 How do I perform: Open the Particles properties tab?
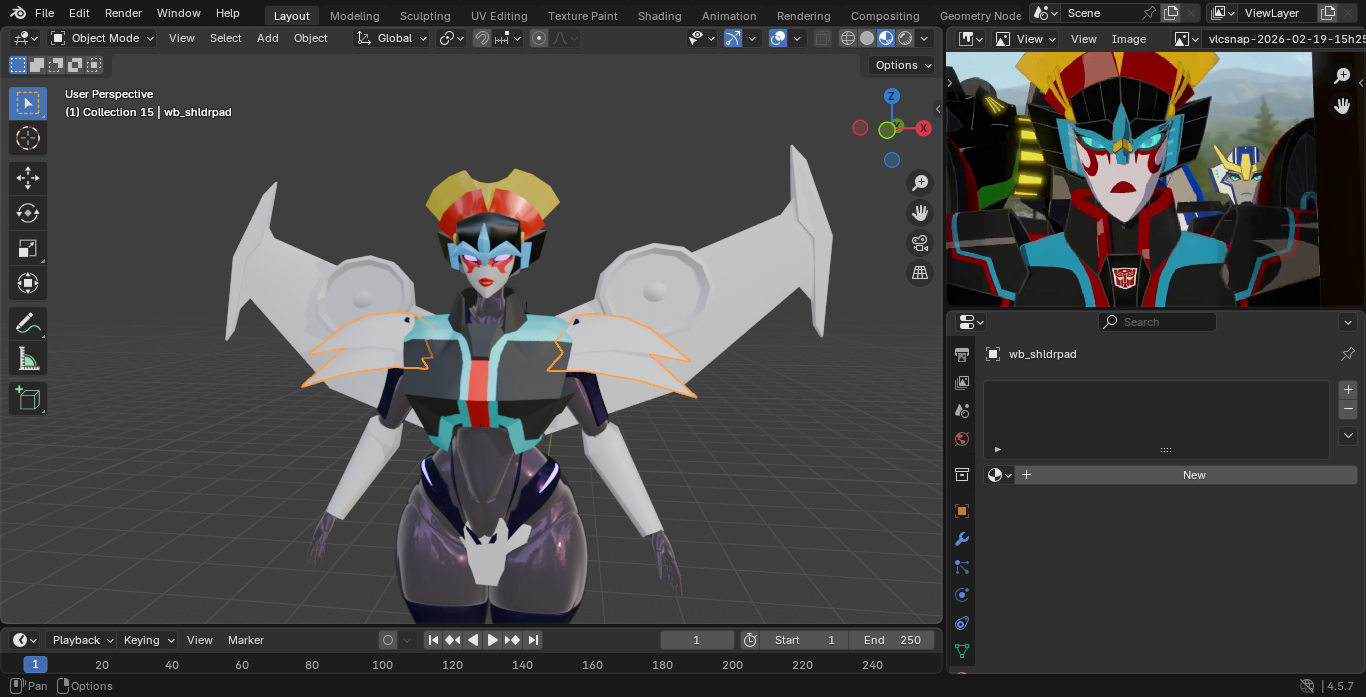(x=962, y=567)
